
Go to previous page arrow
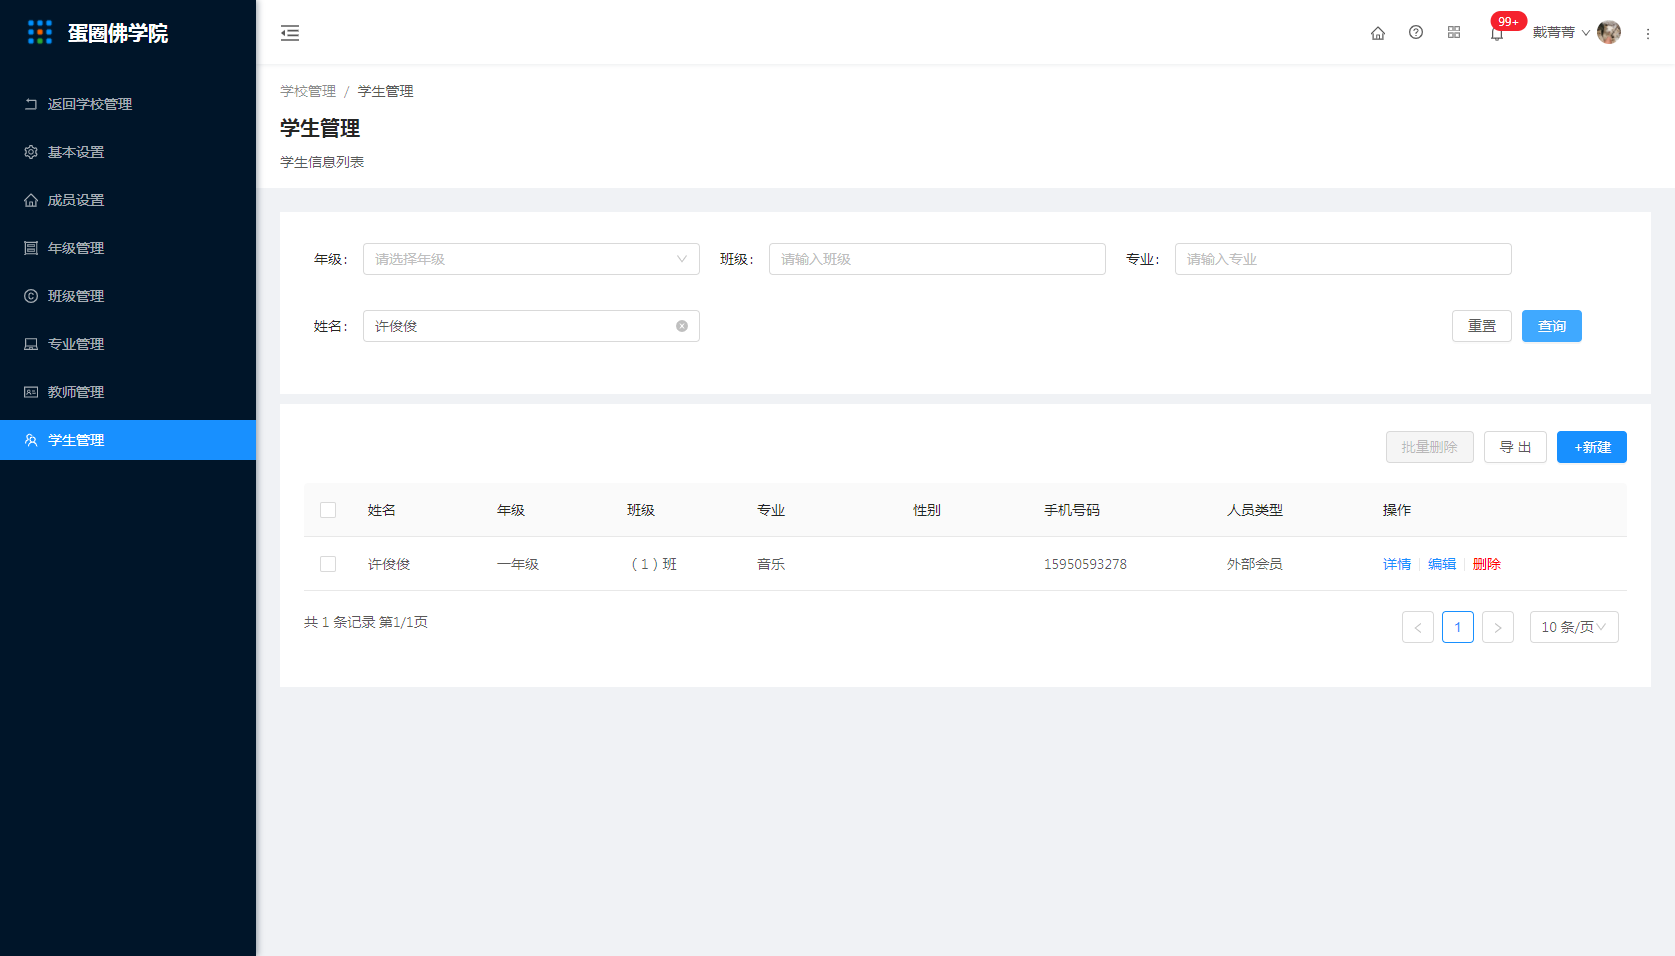pos(1418,627)
